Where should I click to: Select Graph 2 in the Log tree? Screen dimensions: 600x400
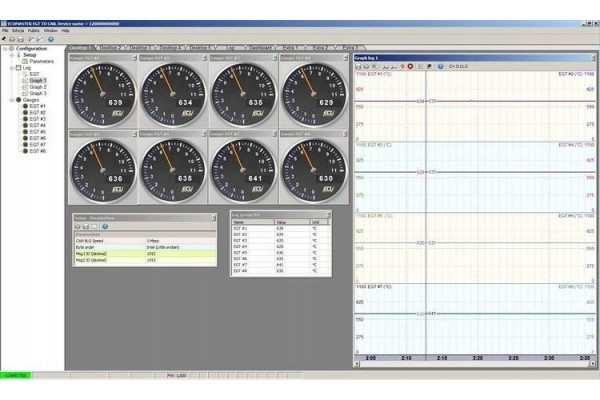[x=38, y=87]
